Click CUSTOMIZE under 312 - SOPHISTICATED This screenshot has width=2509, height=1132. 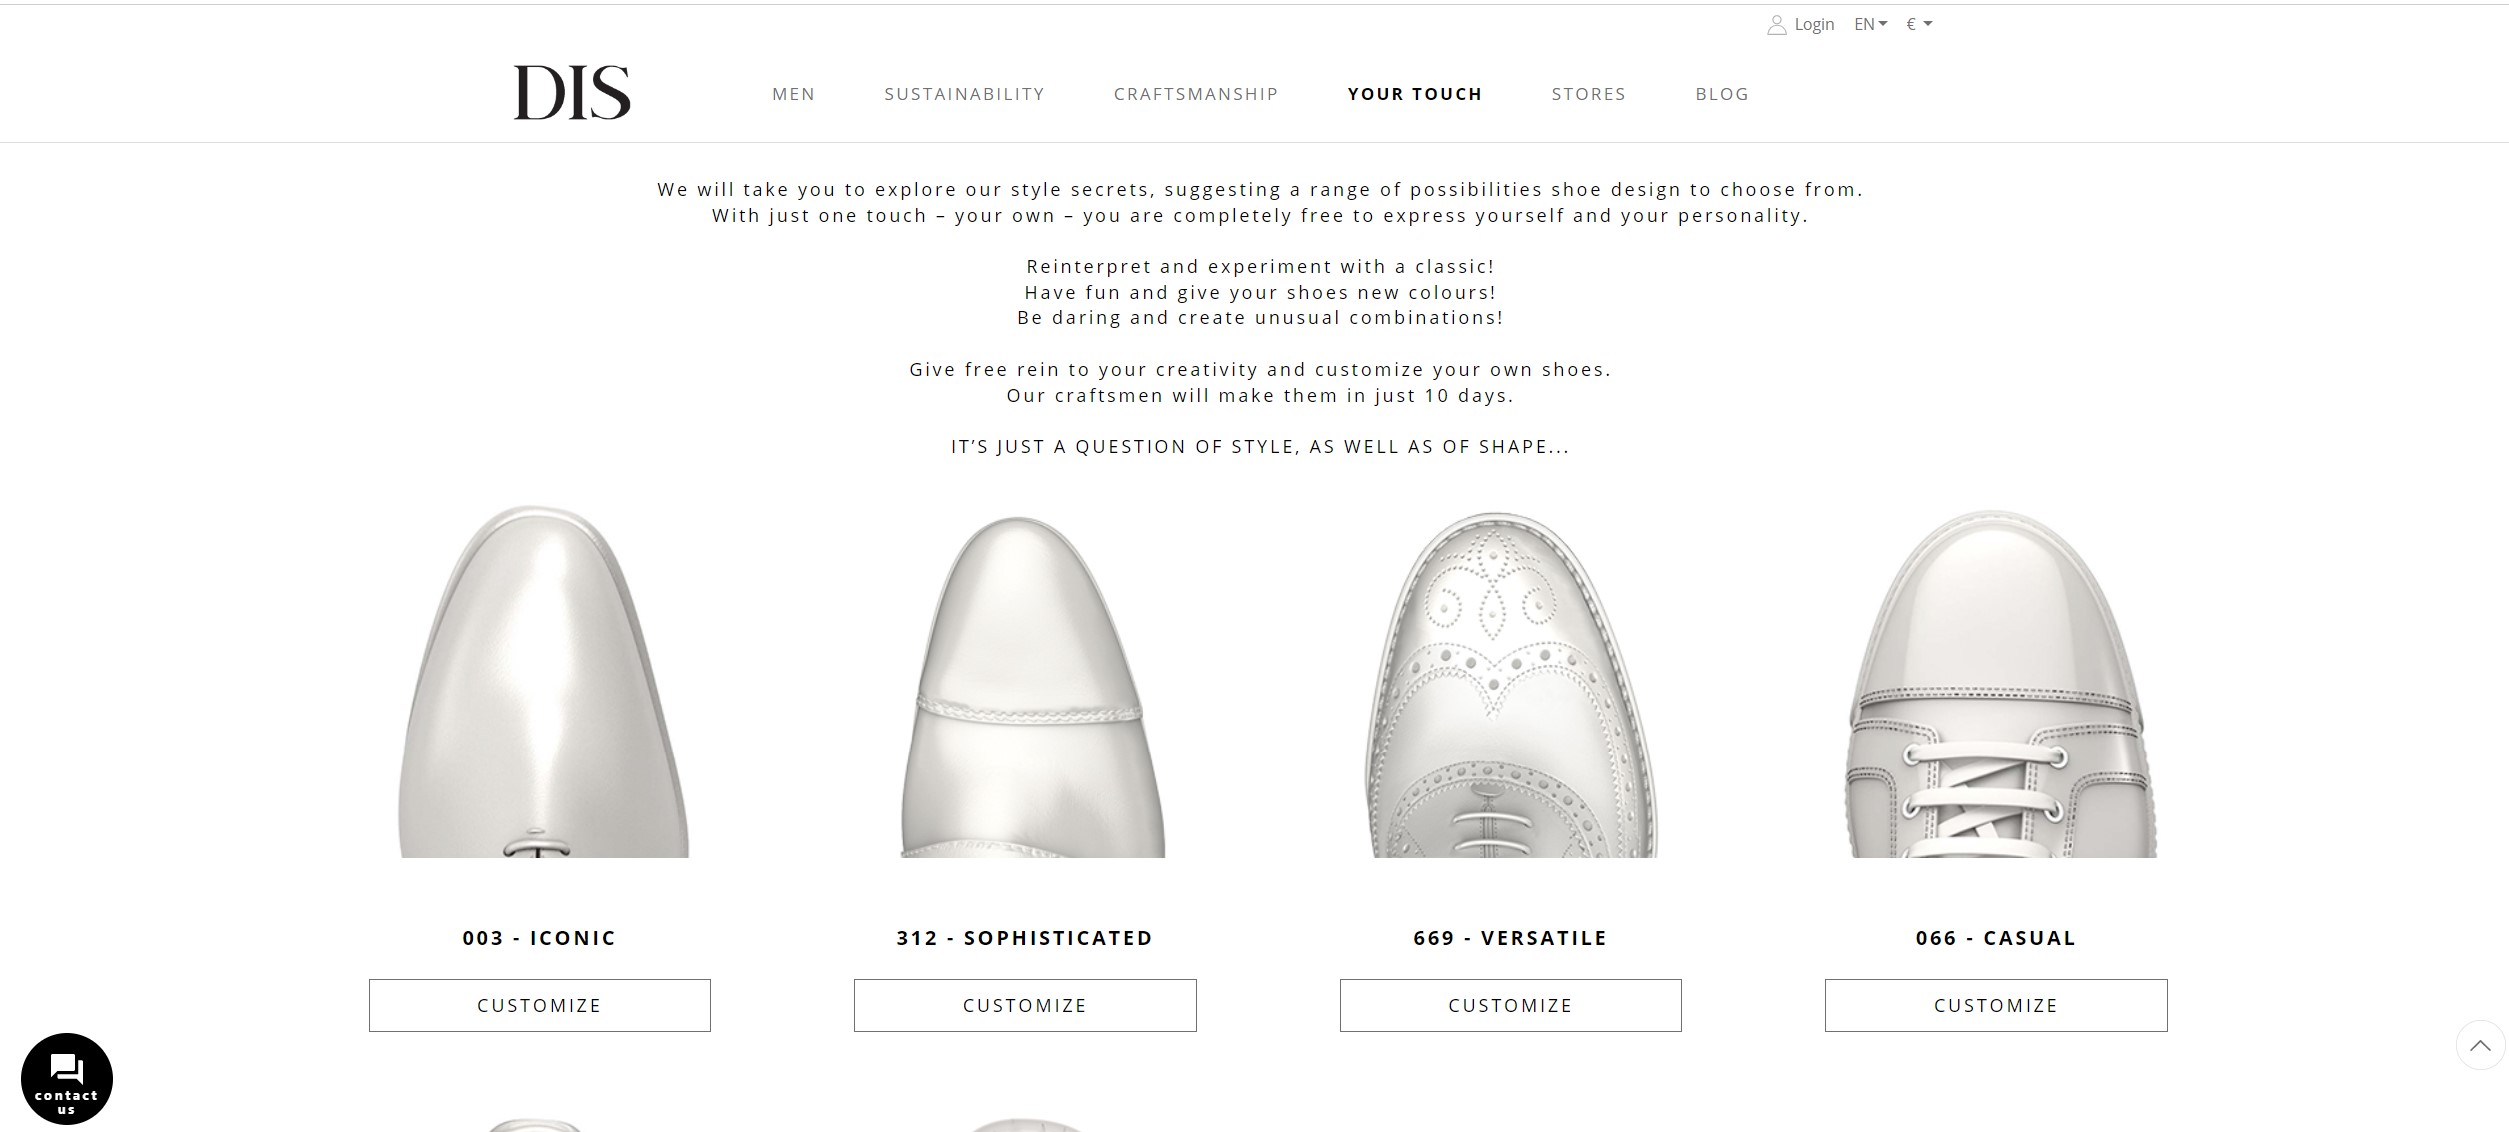[x=1024, y=1005]
